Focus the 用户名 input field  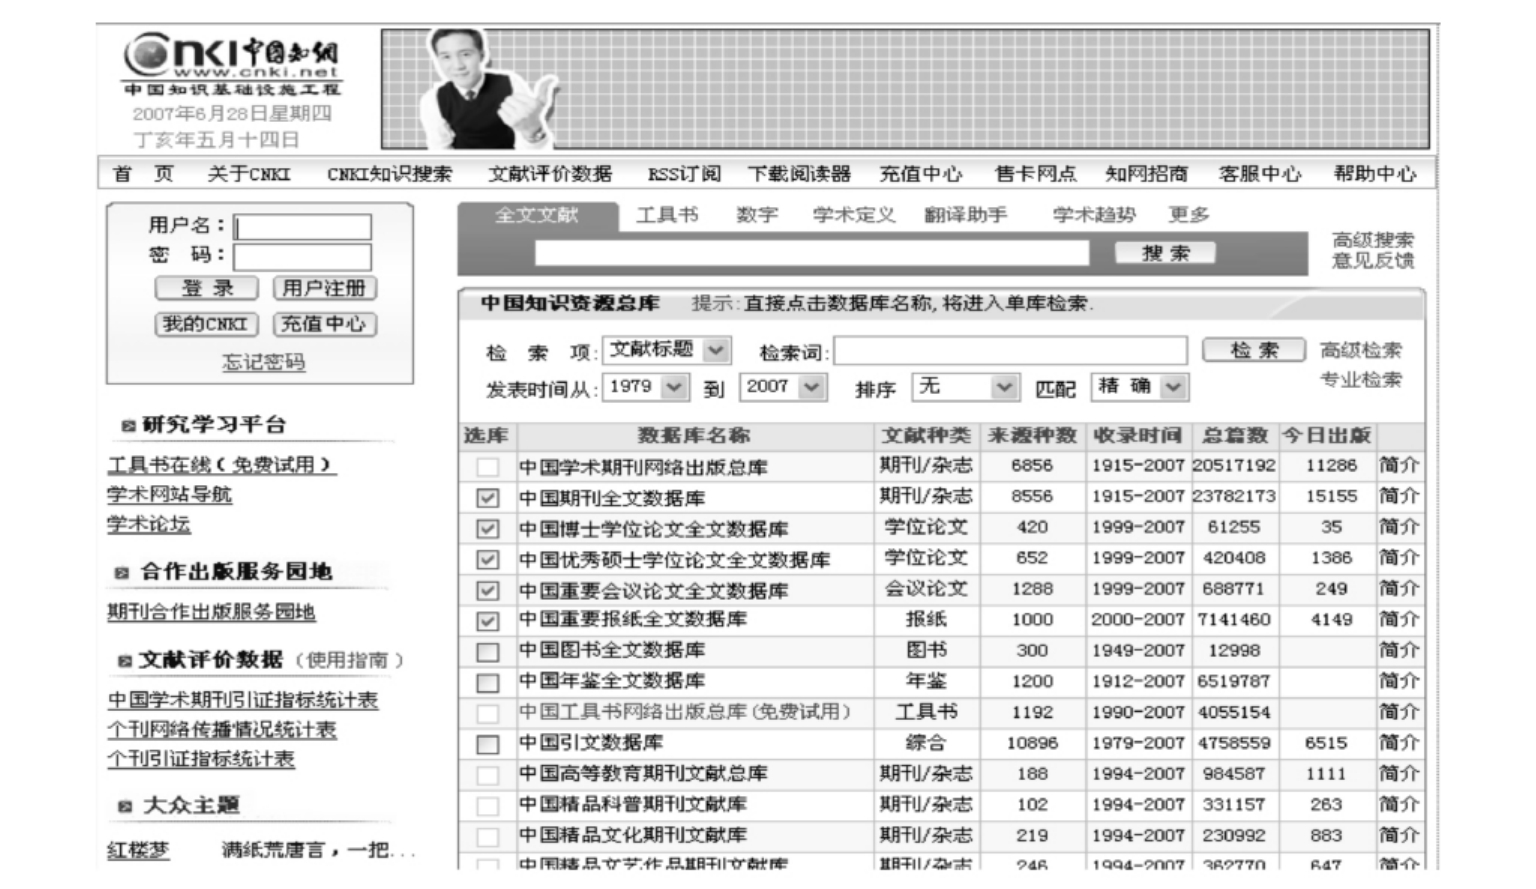click(x=302, y=227)
